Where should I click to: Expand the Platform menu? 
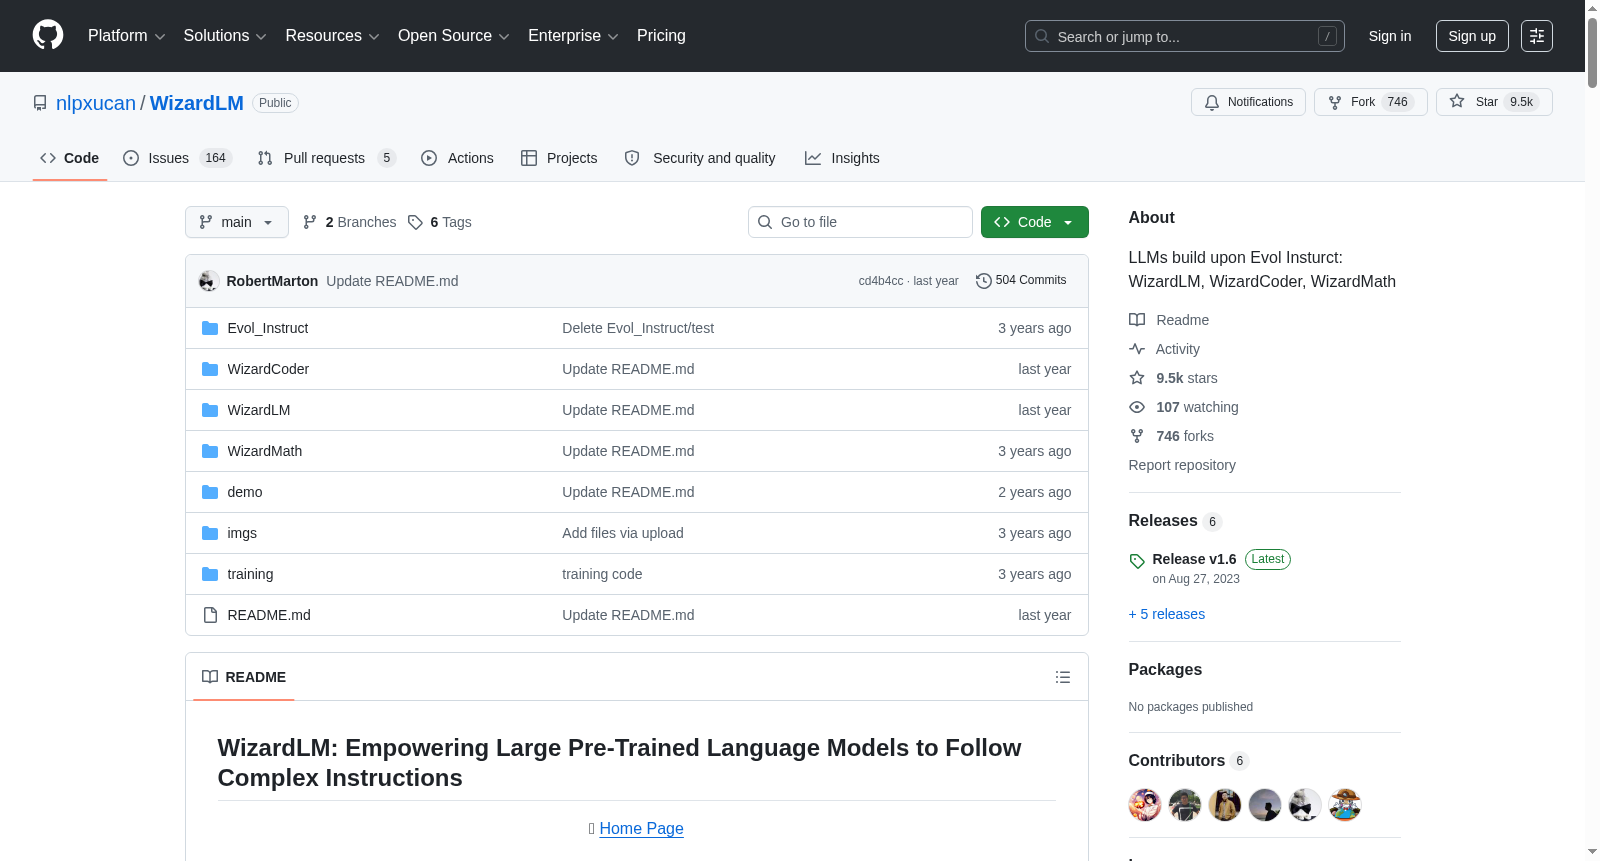click(127, 36)
